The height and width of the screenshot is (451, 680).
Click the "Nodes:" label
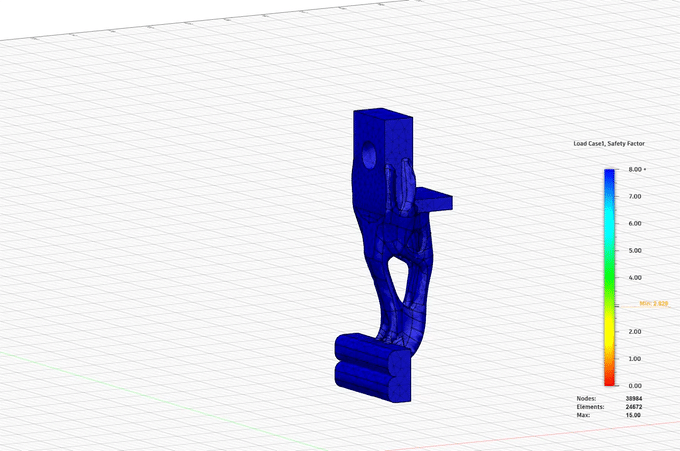pyautogui.click(x=586, y=399)
